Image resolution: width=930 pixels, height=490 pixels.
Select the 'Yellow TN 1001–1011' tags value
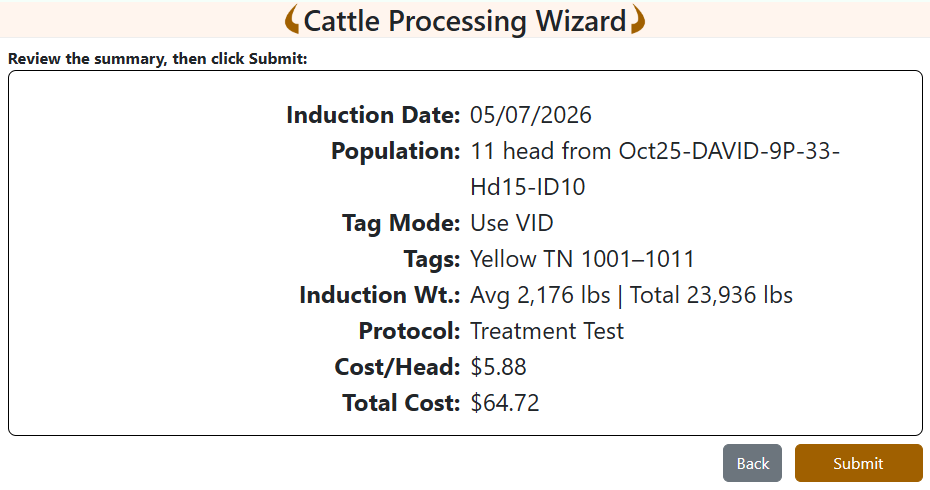(582, 259)
